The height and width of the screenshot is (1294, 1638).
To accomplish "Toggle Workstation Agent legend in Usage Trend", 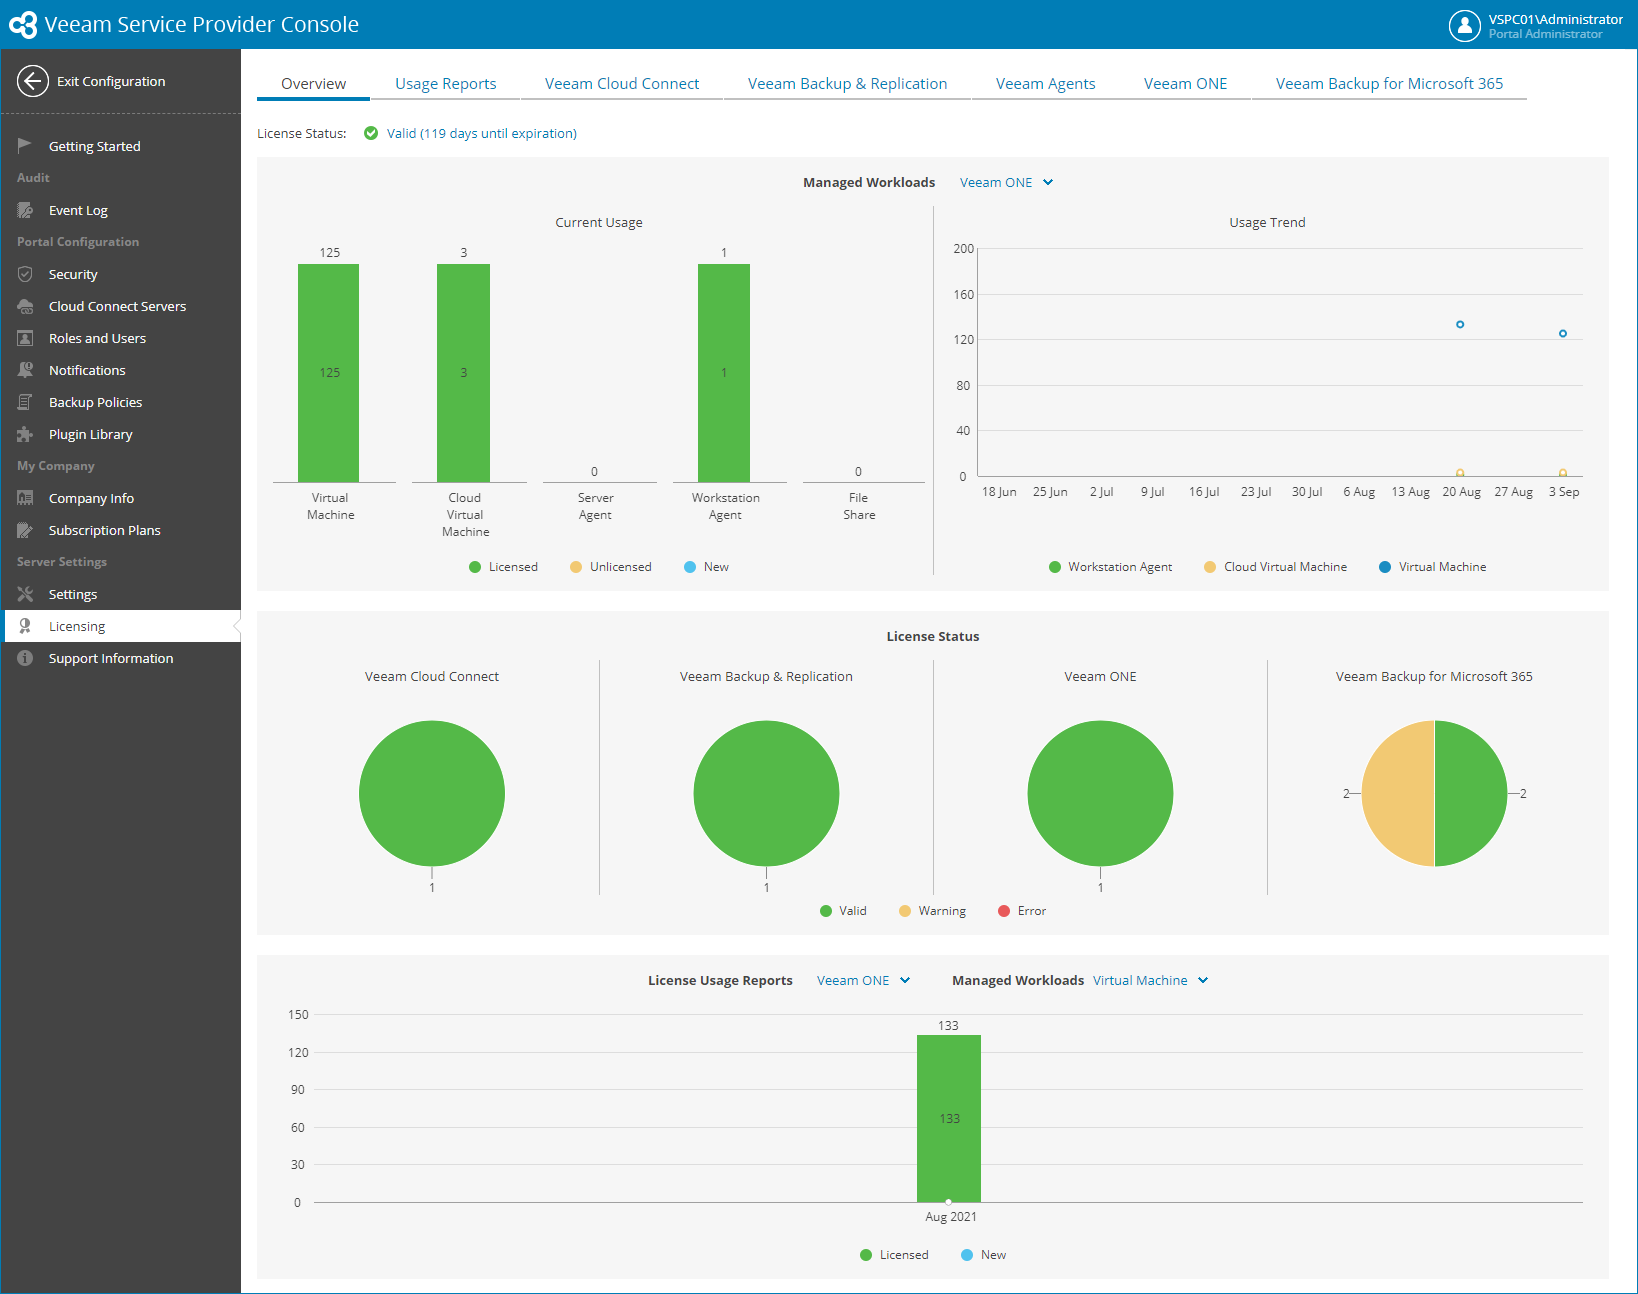I will (x=1110, y=567).
